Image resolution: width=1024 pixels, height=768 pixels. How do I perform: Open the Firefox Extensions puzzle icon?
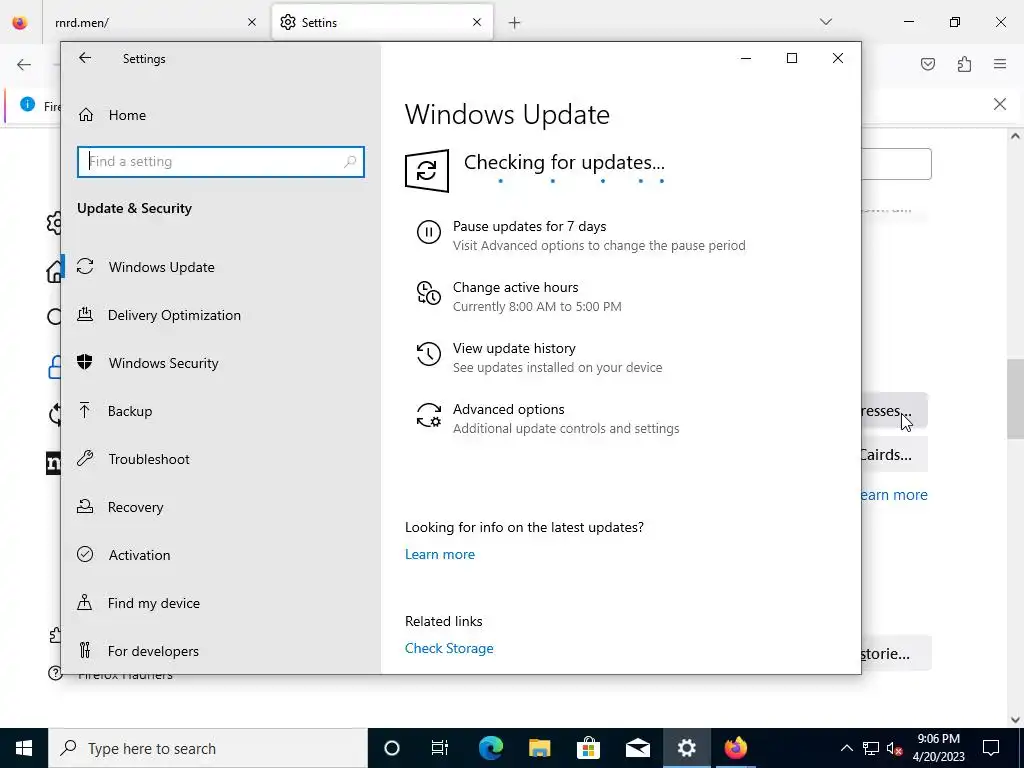pyautogui.click(x=964, y=64)
